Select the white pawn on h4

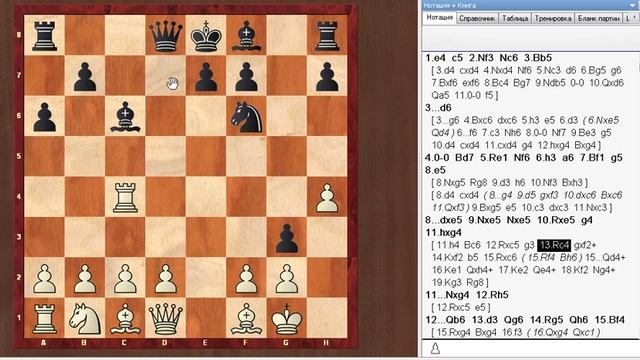pyautogui.click(x=327, y=198)
